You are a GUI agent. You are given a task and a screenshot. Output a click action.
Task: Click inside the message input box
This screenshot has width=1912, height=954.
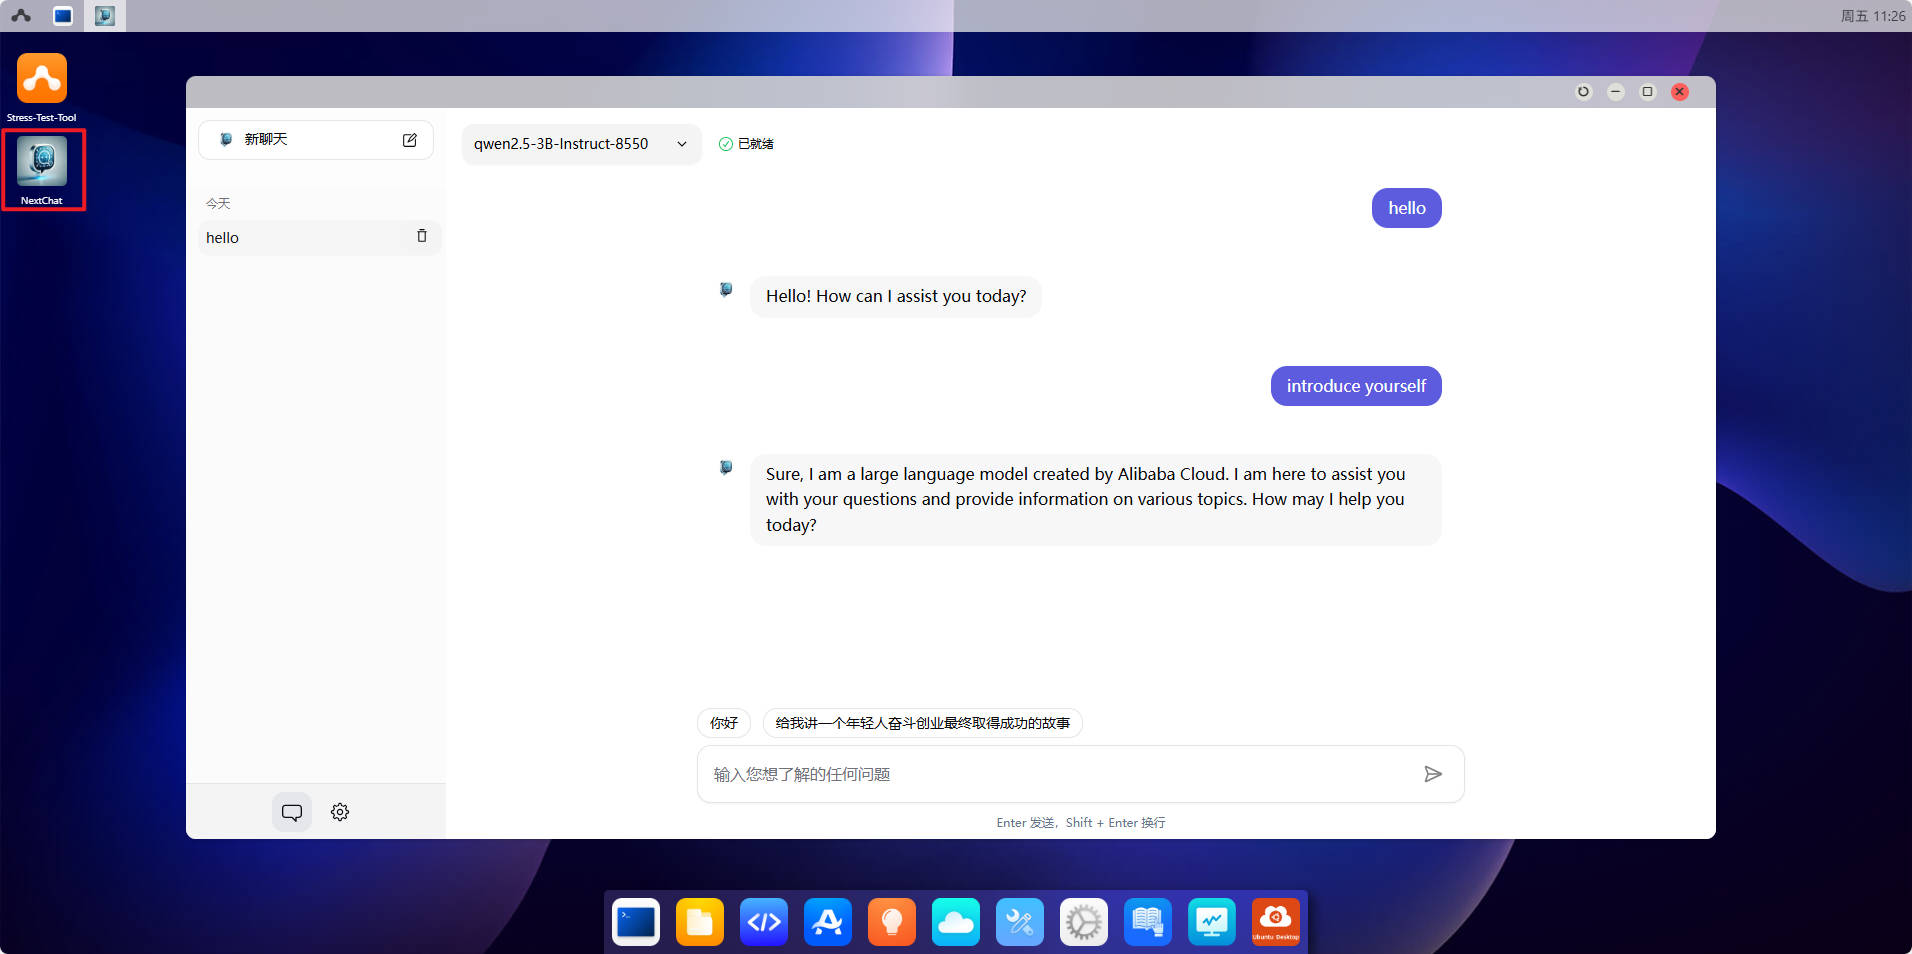(x=1000, y=773)
